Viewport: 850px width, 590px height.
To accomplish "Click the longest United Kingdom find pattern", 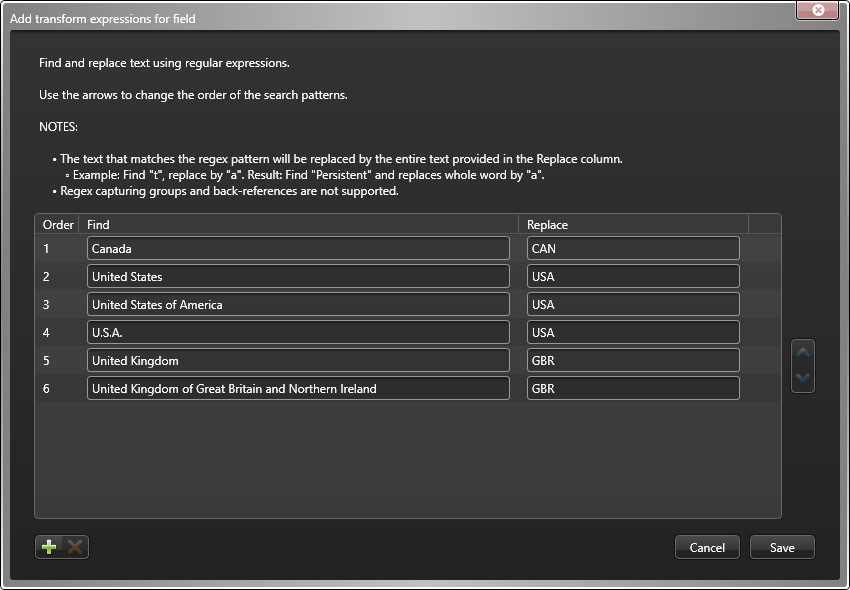I will 297,388.
